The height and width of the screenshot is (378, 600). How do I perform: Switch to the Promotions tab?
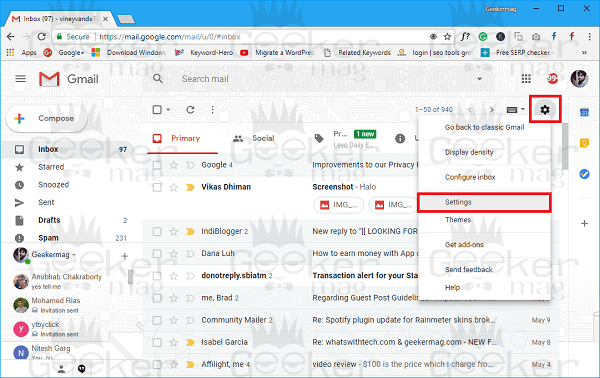point(345,139)
